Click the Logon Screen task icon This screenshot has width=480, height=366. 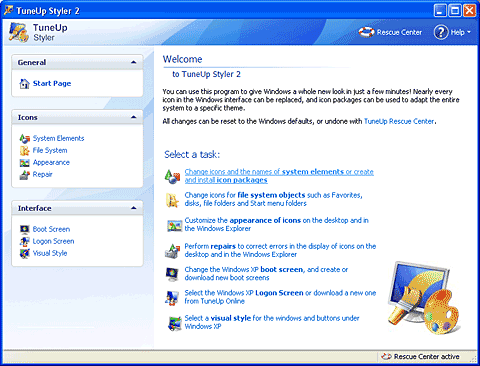(172, 298)
